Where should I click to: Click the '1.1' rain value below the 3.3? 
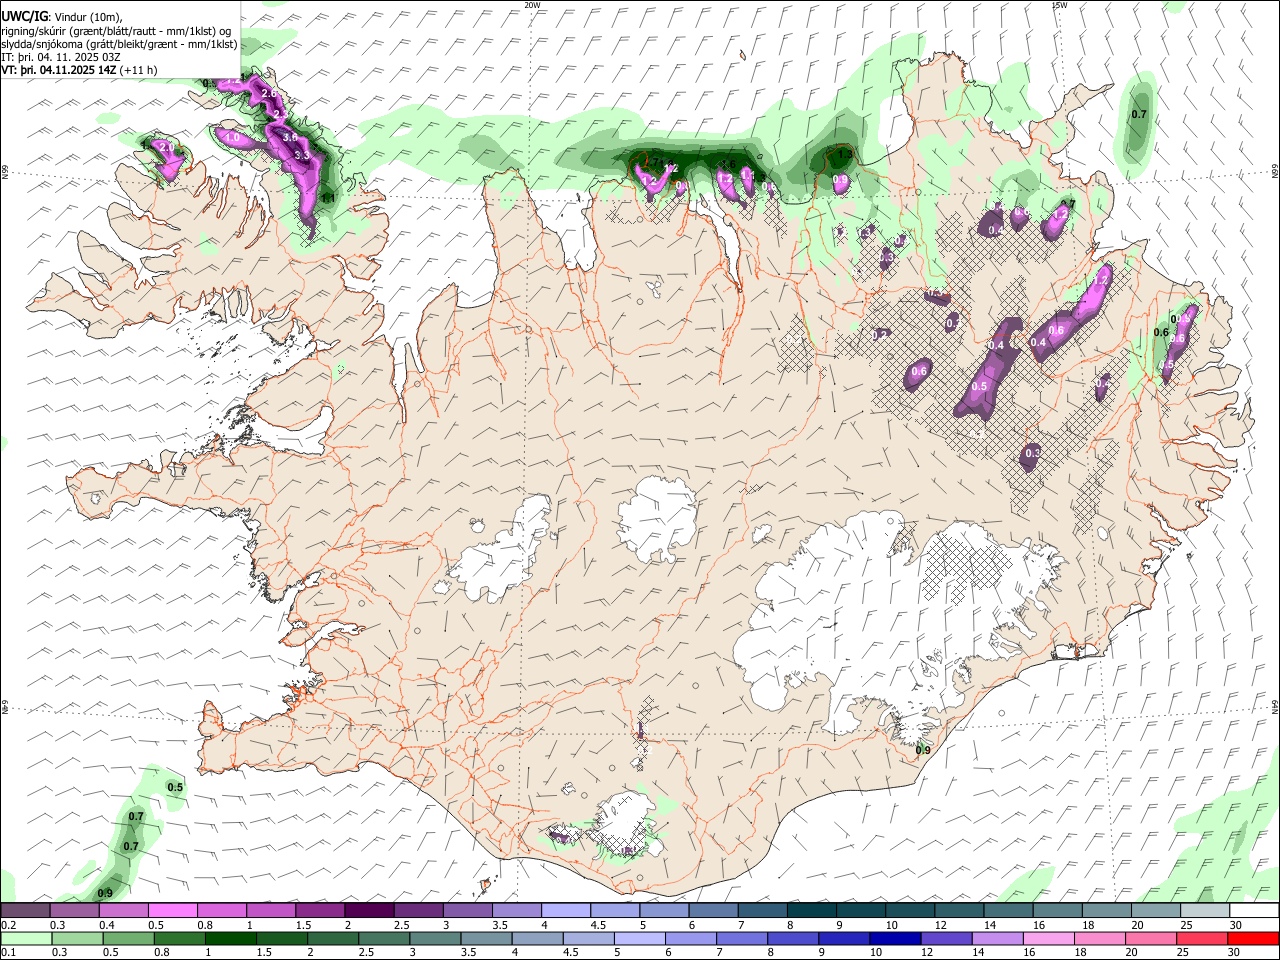coord(328,198)
